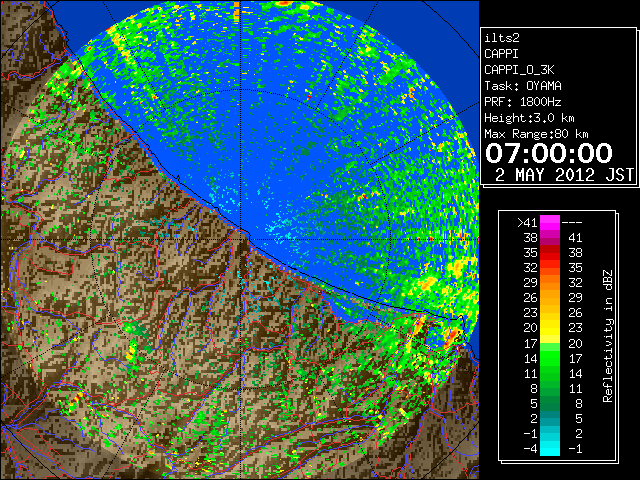640x480 pixels.
Task: Click the 'Max Range:80 km' text
Action: 536,134
